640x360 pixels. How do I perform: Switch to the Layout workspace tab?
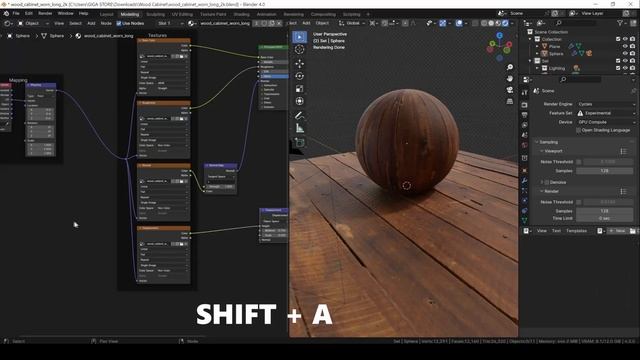coord(106,14)
